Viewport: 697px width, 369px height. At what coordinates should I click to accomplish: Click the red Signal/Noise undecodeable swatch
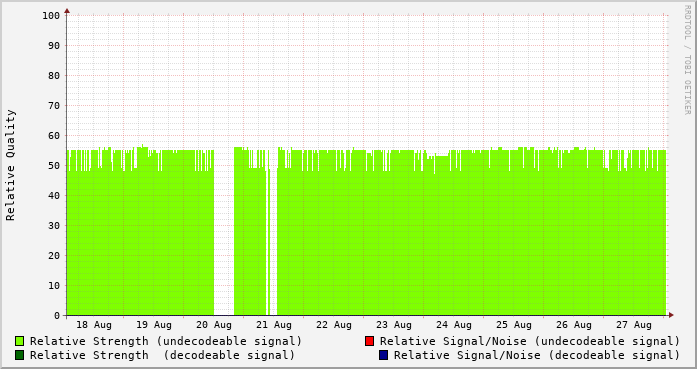click(369, 341)
